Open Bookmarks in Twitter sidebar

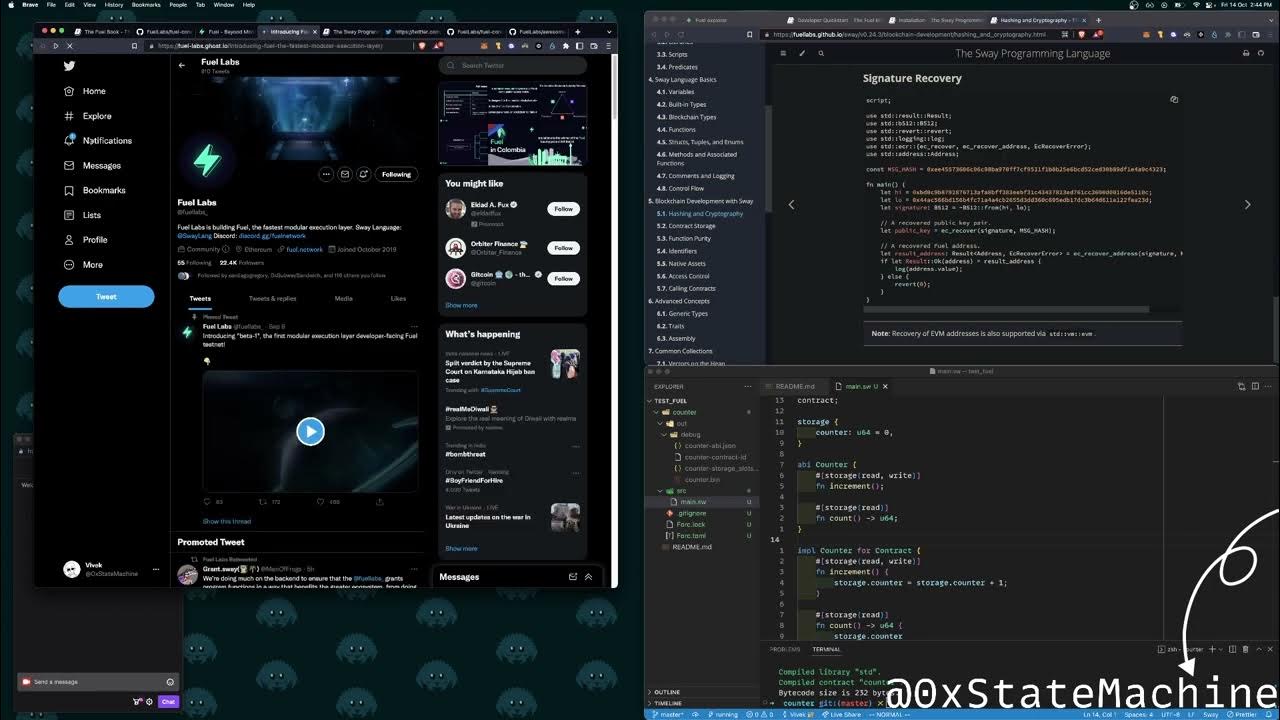click(x=94, y=190)
